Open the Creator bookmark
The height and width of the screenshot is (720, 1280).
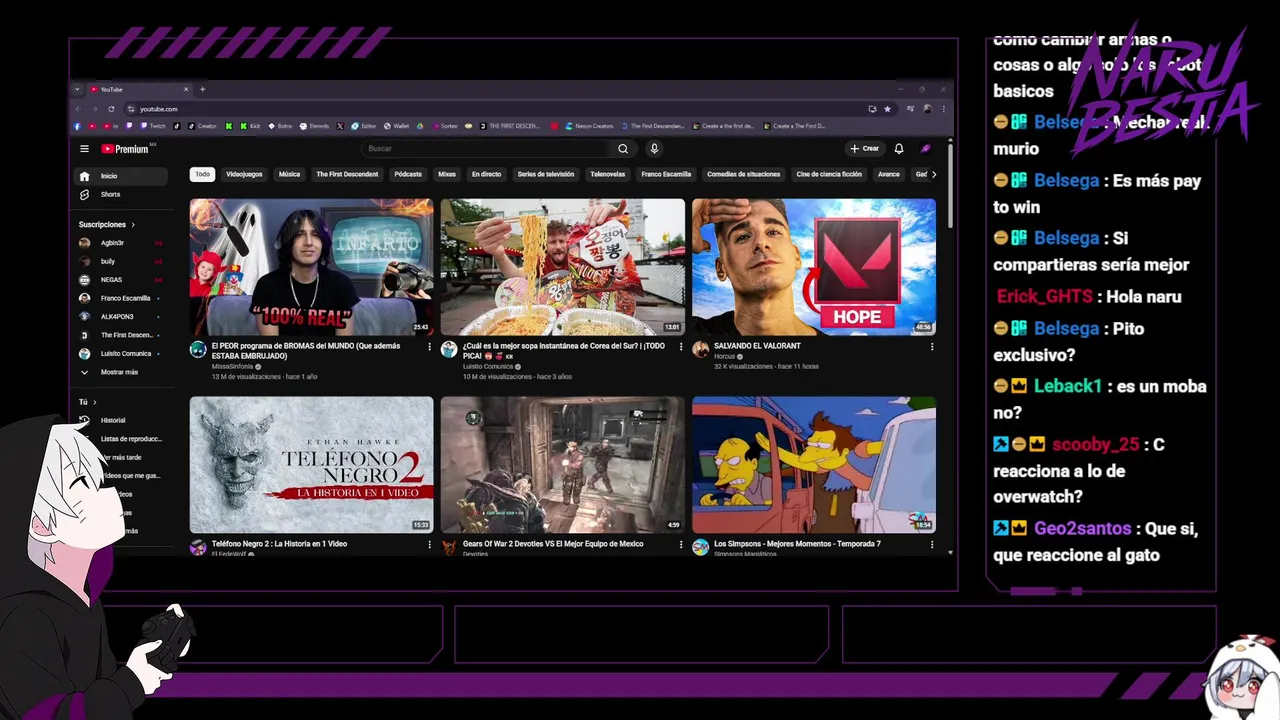tap(203, 126)
